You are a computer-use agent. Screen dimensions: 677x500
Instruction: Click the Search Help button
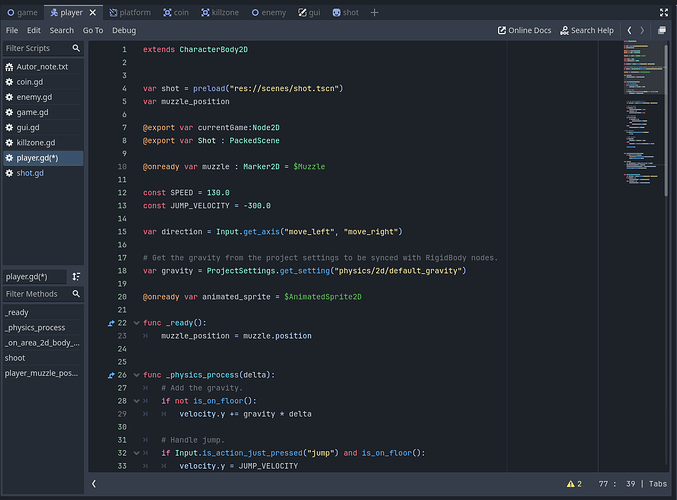pos(586,30)
